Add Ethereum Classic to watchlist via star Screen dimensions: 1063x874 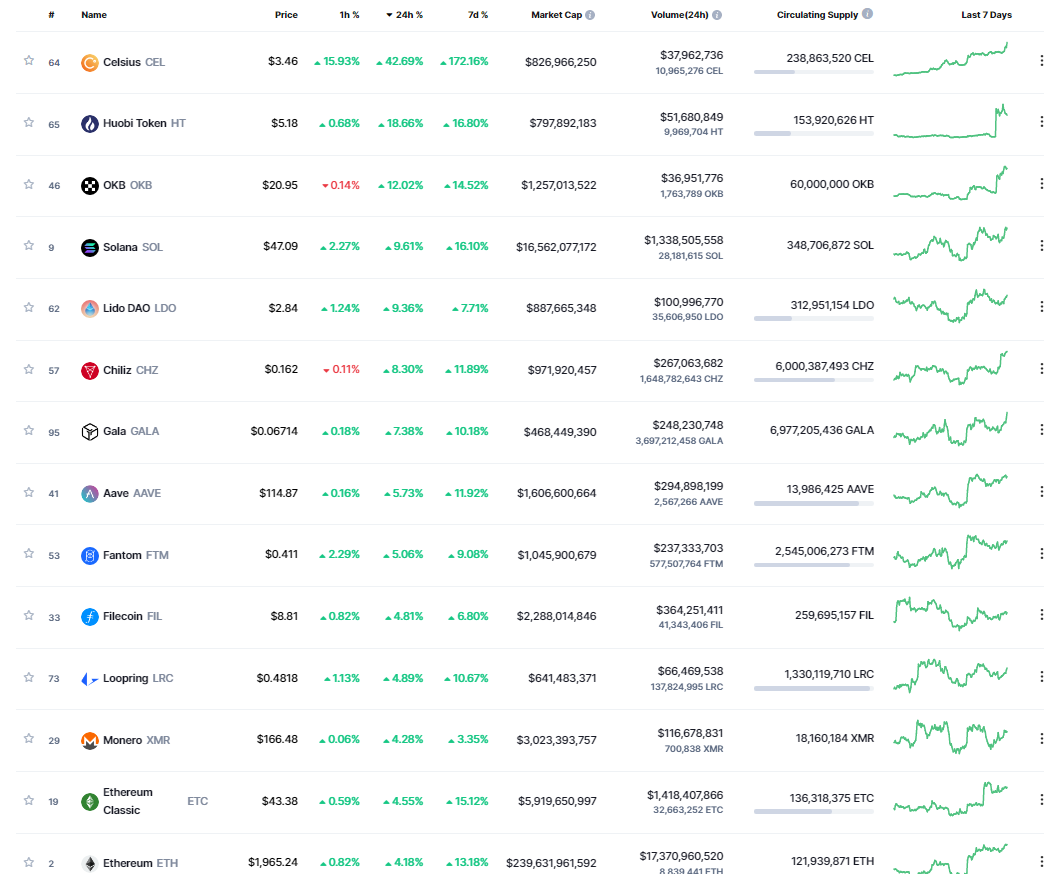point(29,801)
